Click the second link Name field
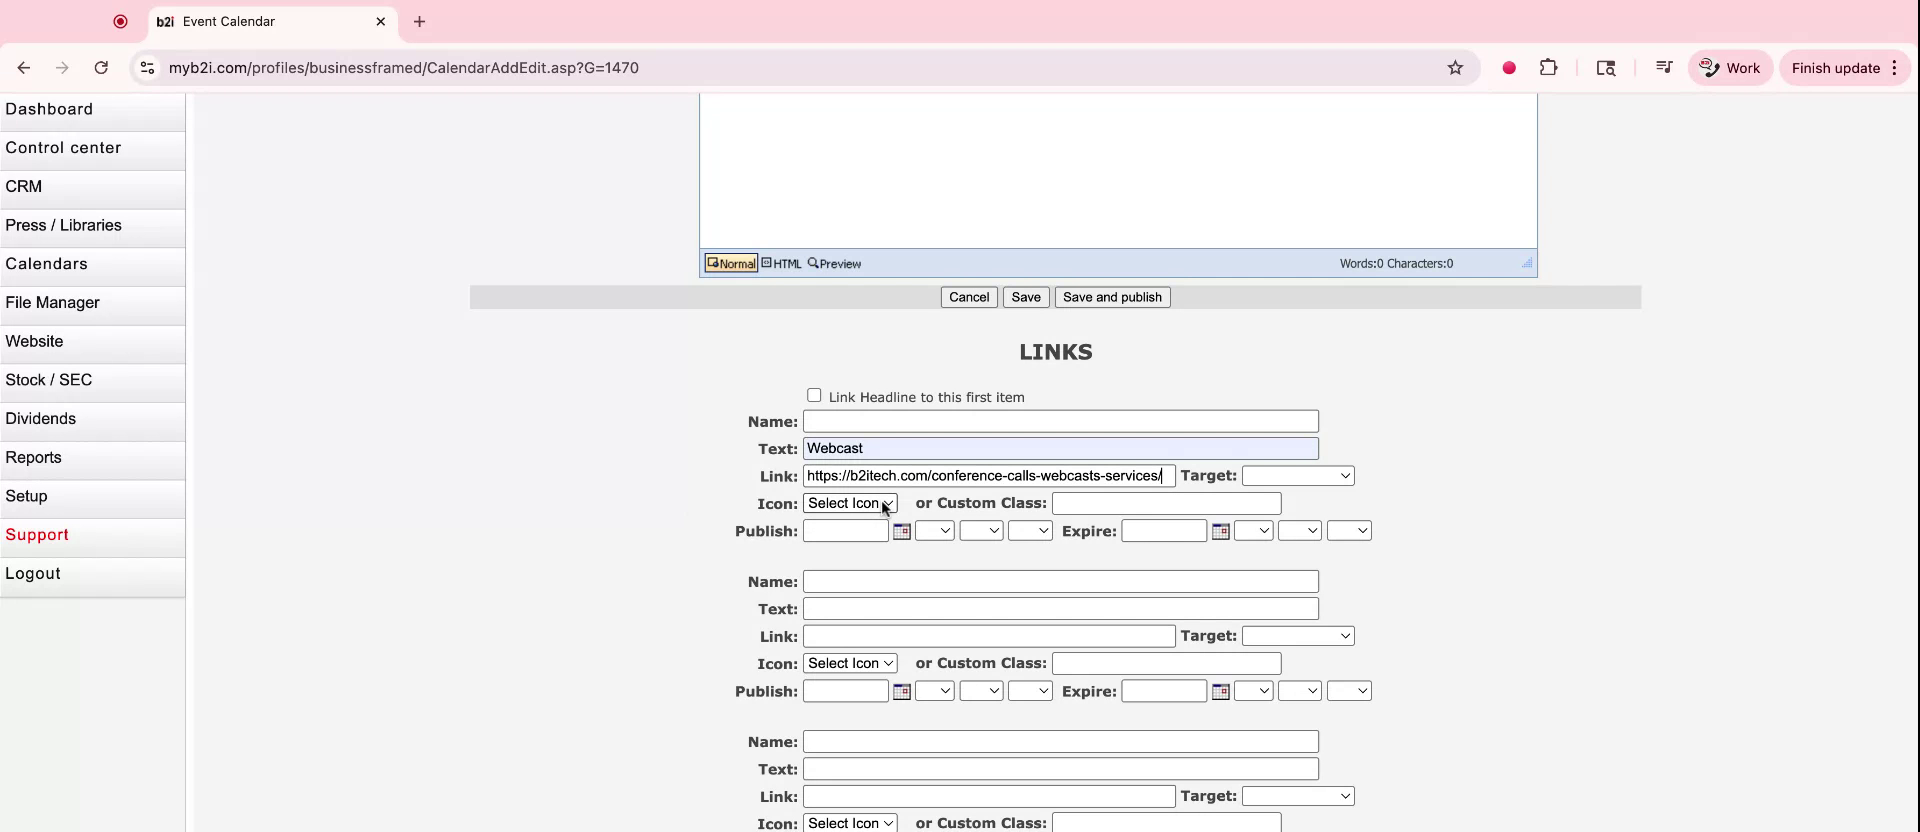The image size is (1920, 832). point(1060,582)
